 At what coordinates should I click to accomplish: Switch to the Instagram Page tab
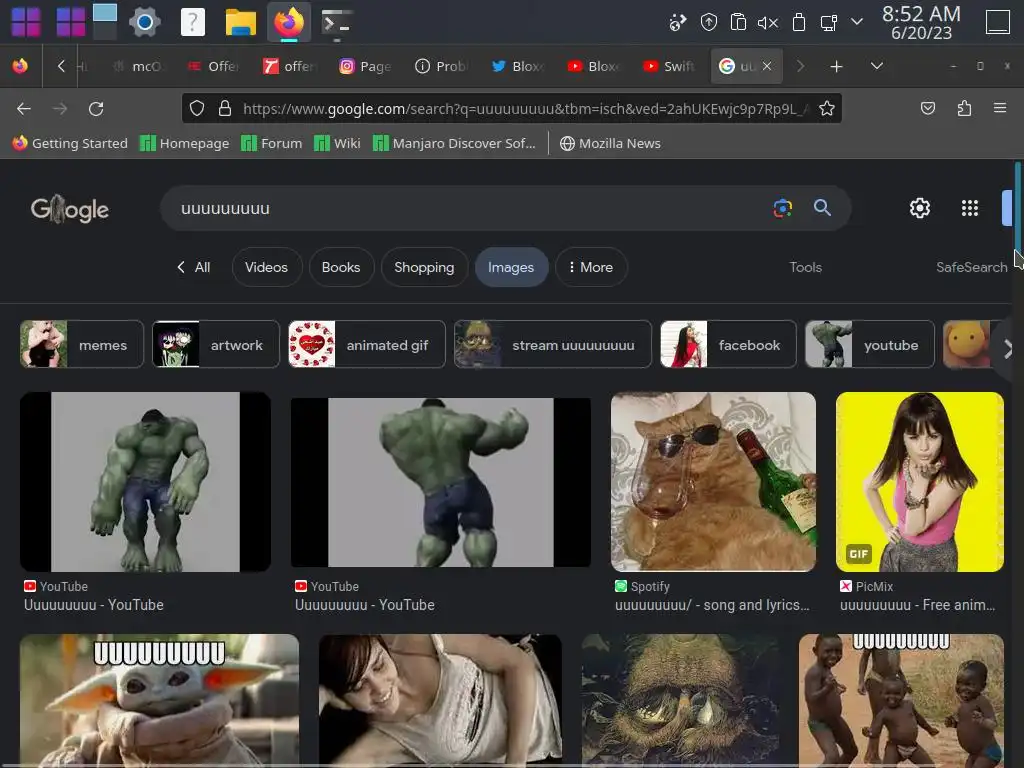[x=365, y=66]
